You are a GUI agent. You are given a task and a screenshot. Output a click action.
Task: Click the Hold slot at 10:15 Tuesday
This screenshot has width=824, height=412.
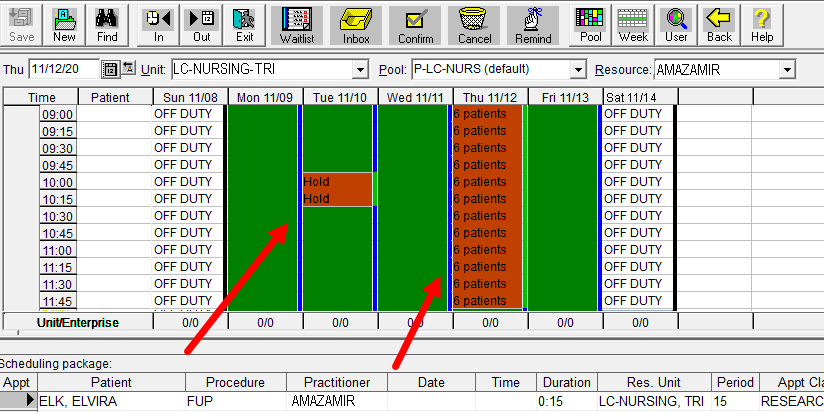337,198
